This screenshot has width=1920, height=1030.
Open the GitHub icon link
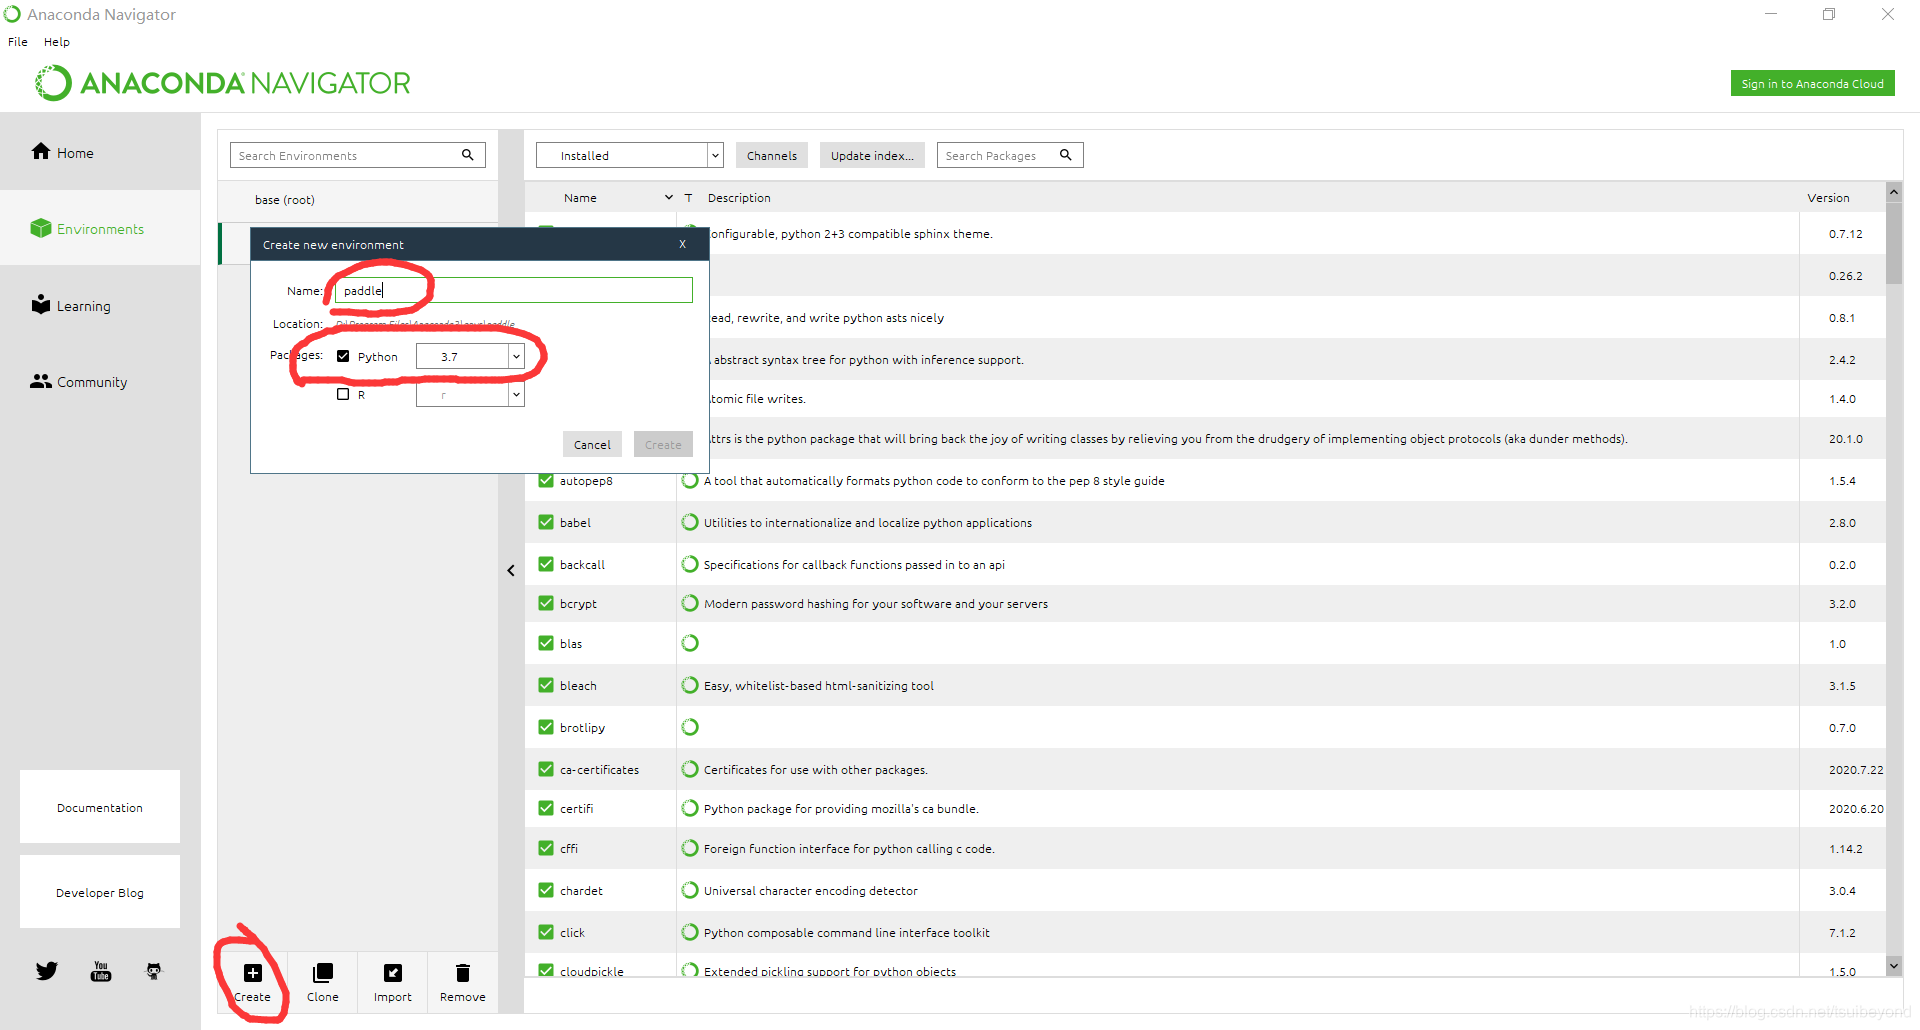pyautogui.click(x=154, y=971)
